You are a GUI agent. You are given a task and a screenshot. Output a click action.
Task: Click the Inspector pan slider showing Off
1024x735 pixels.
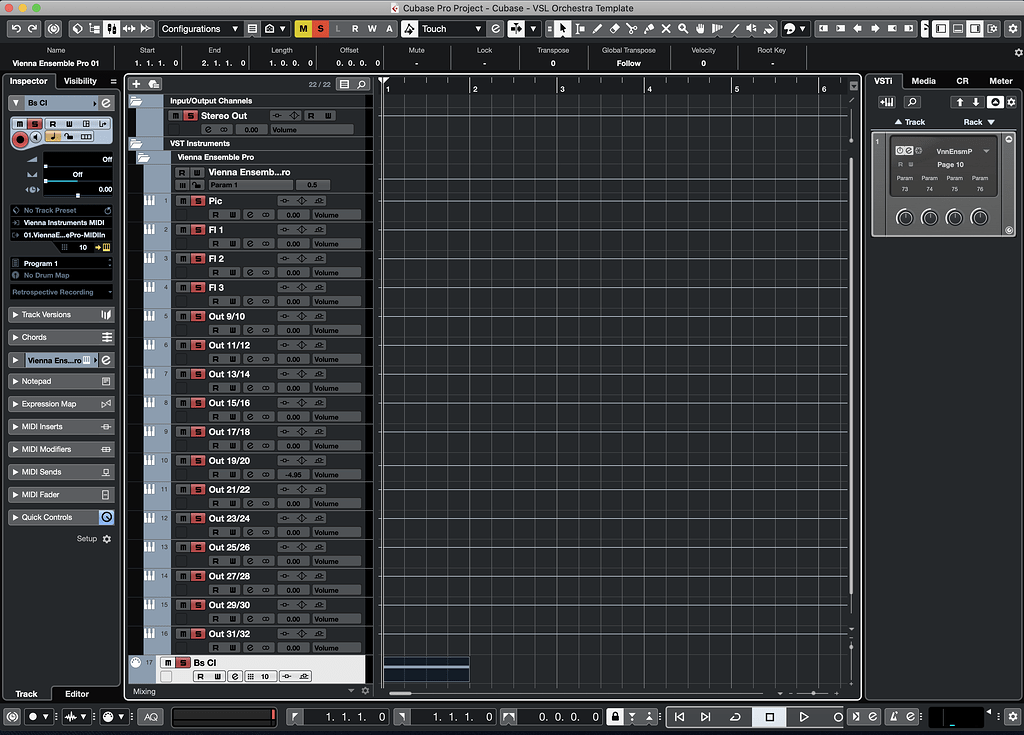(78, 174)
